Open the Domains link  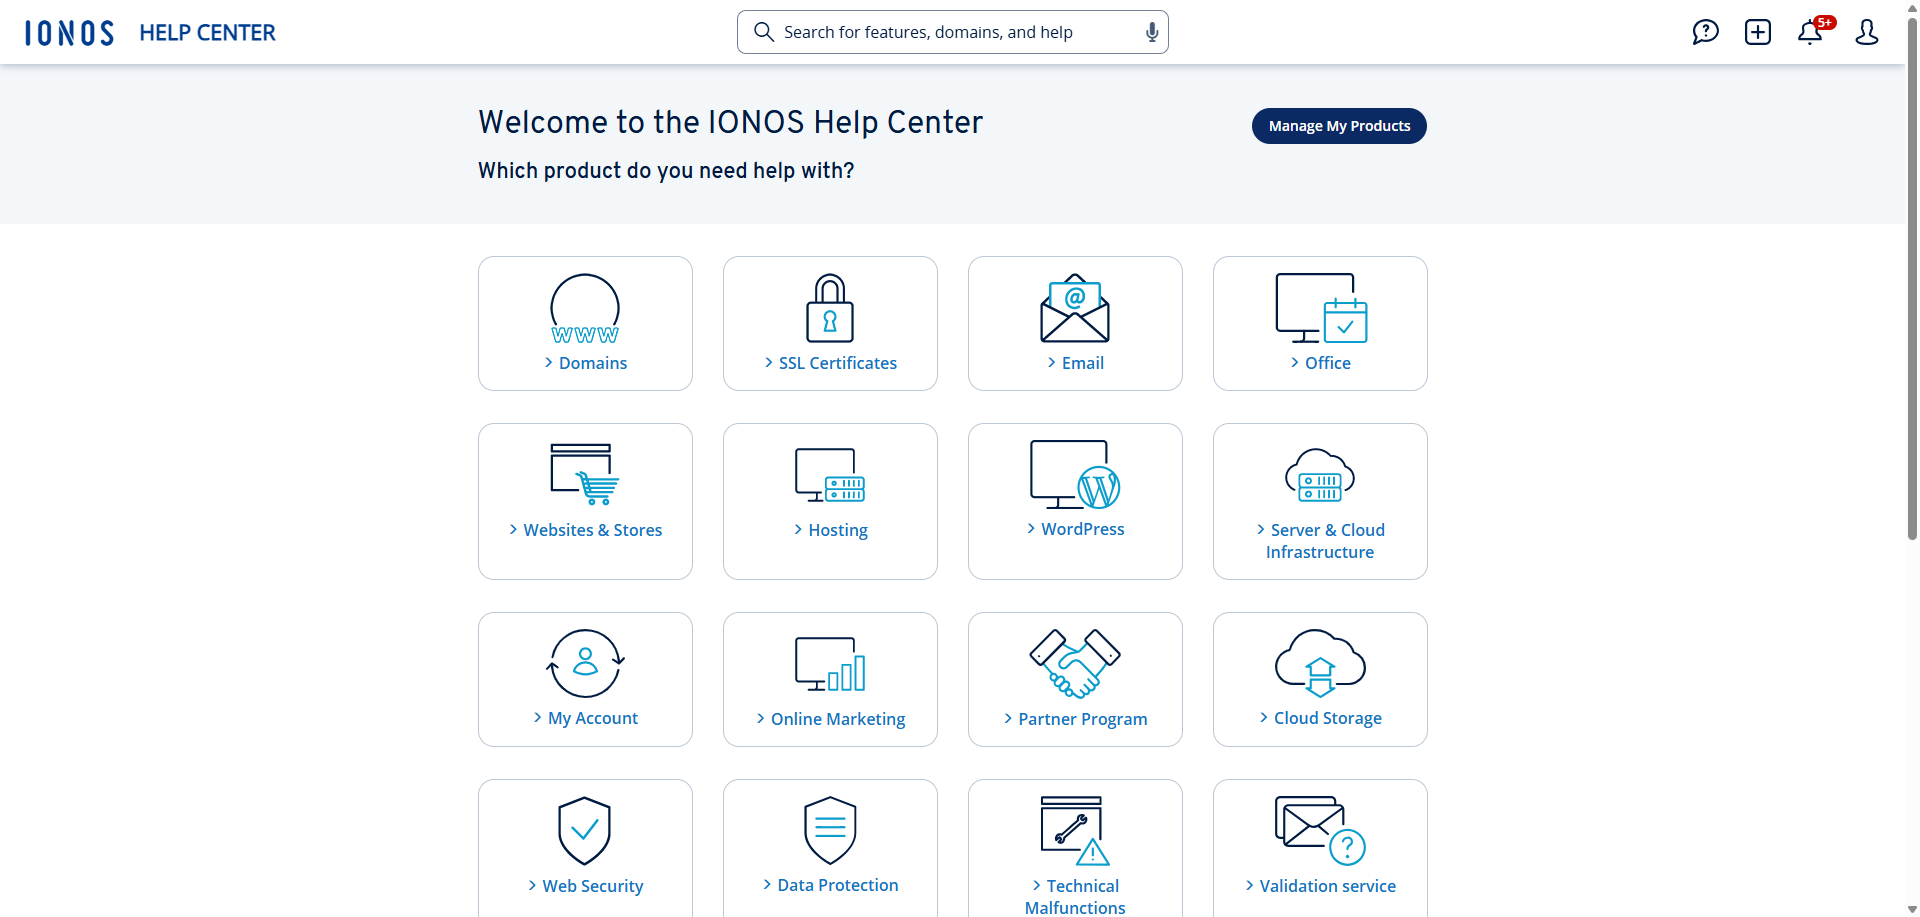pyautogui.click(x=585, y=363)
